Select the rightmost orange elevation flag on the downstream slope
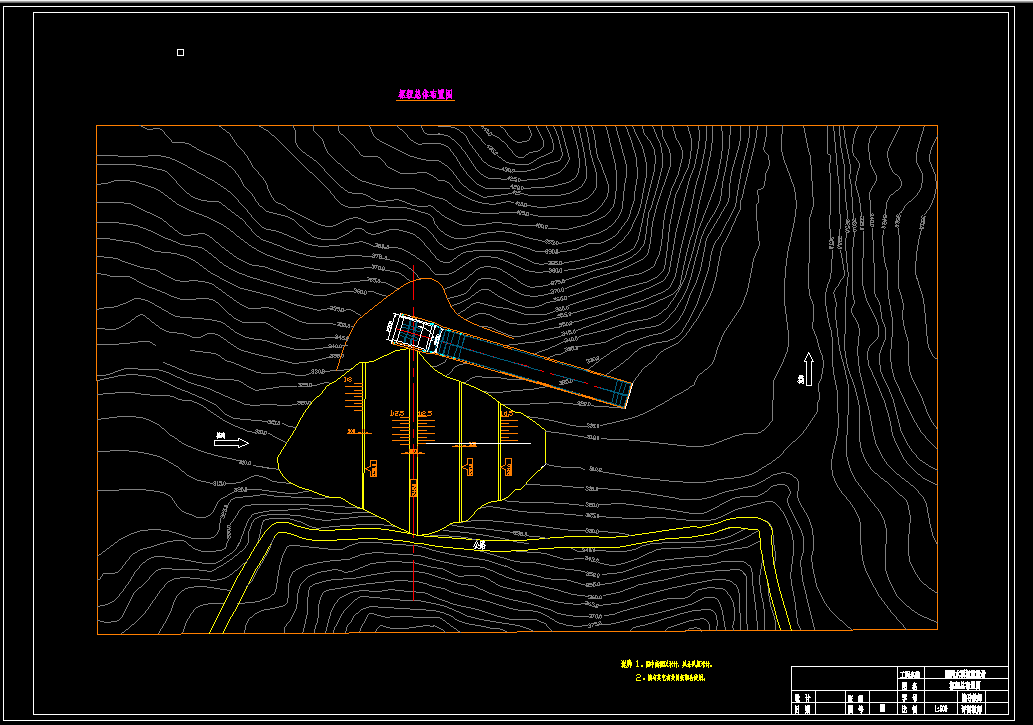 pyautogui.click(x=508, y=467)
